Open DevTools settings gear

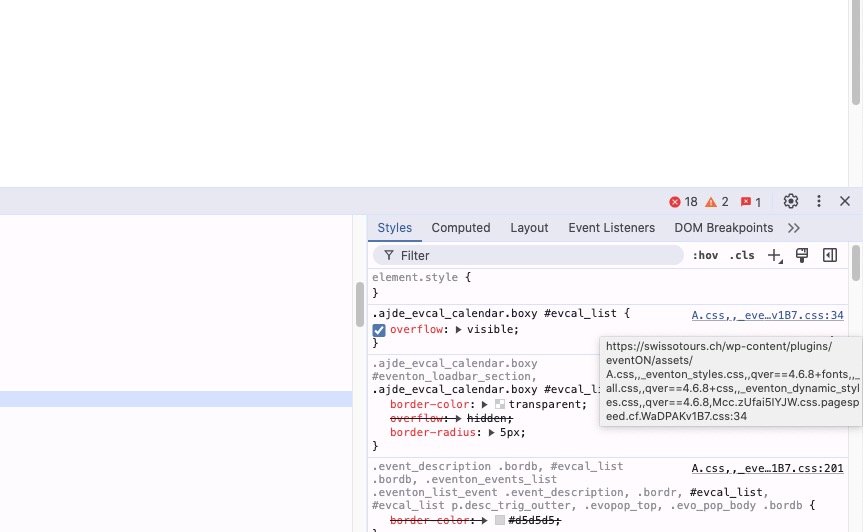(x=791, y=201)
